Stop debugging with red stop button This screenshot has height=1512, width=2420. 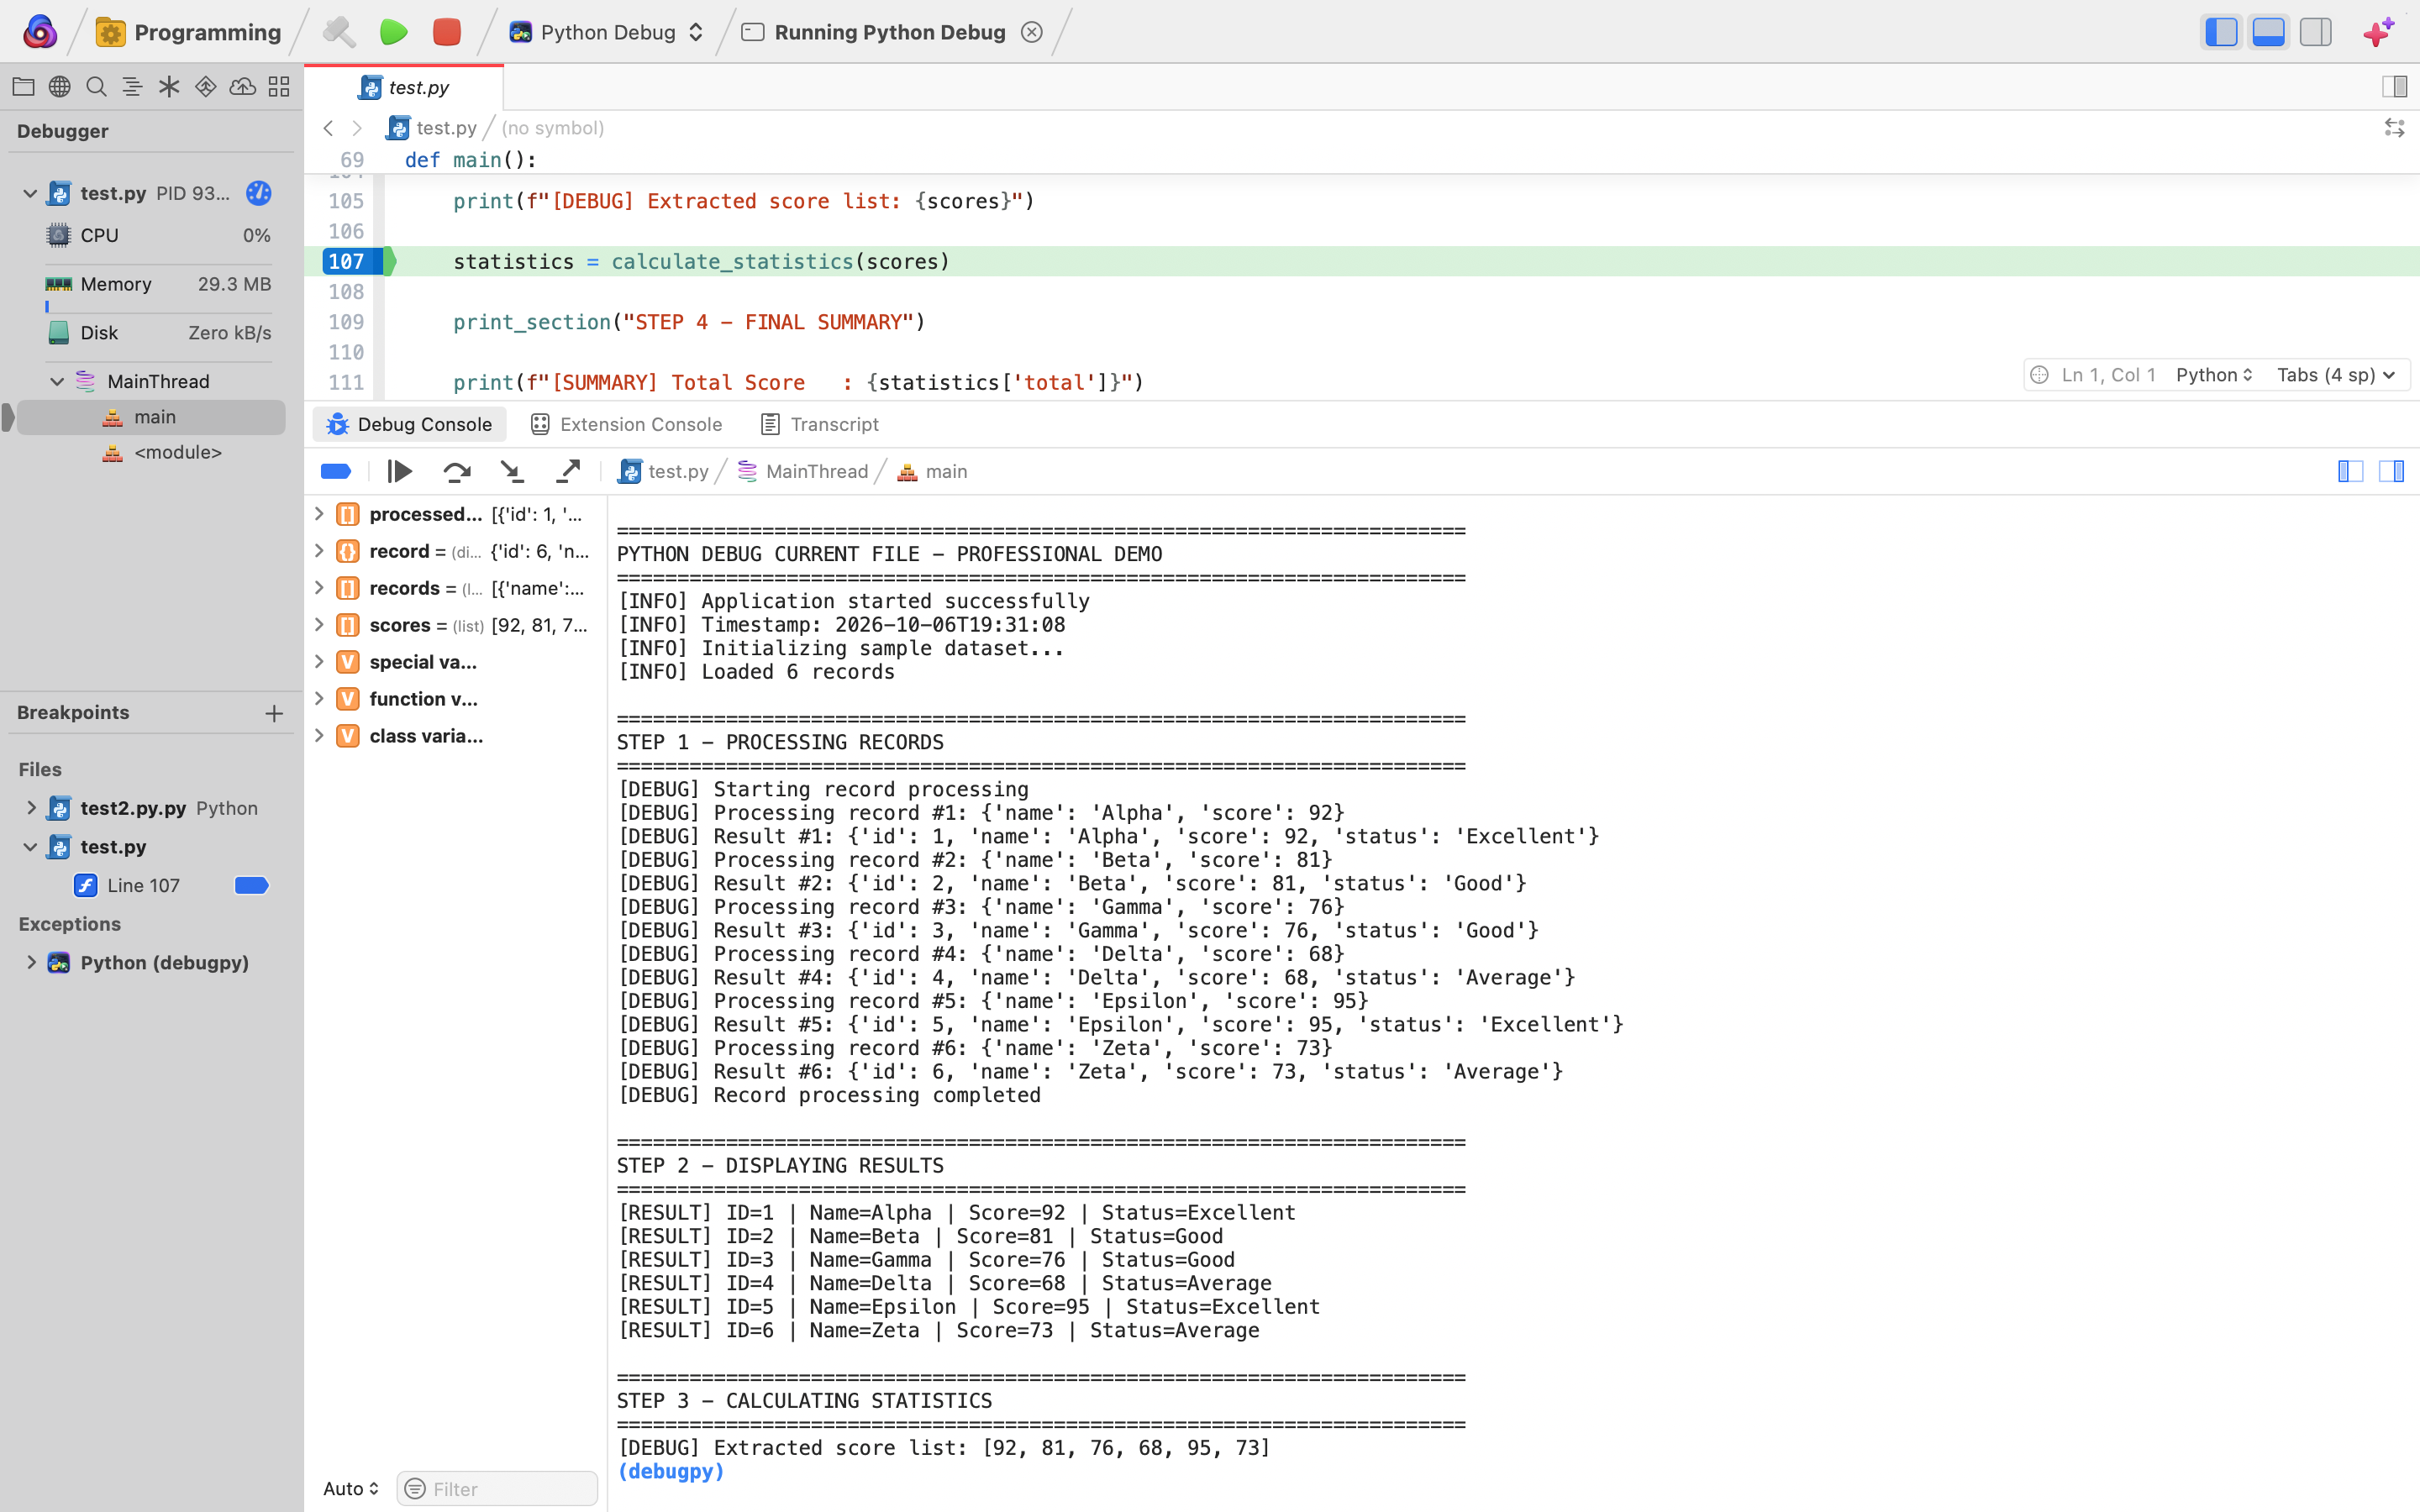pos(447,32)
